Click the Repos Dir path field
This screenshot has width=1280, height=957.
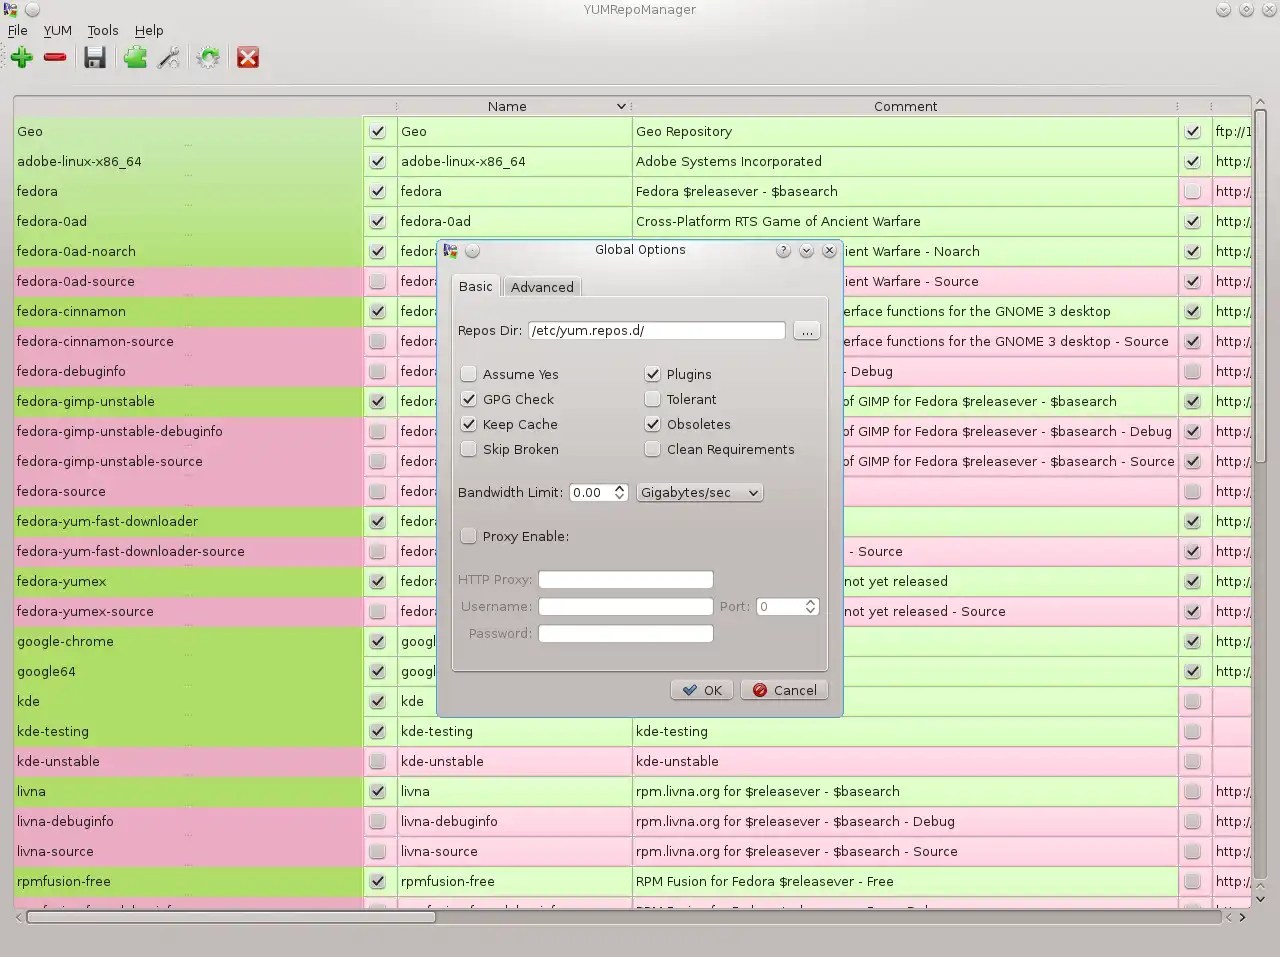tap(656, 330)
